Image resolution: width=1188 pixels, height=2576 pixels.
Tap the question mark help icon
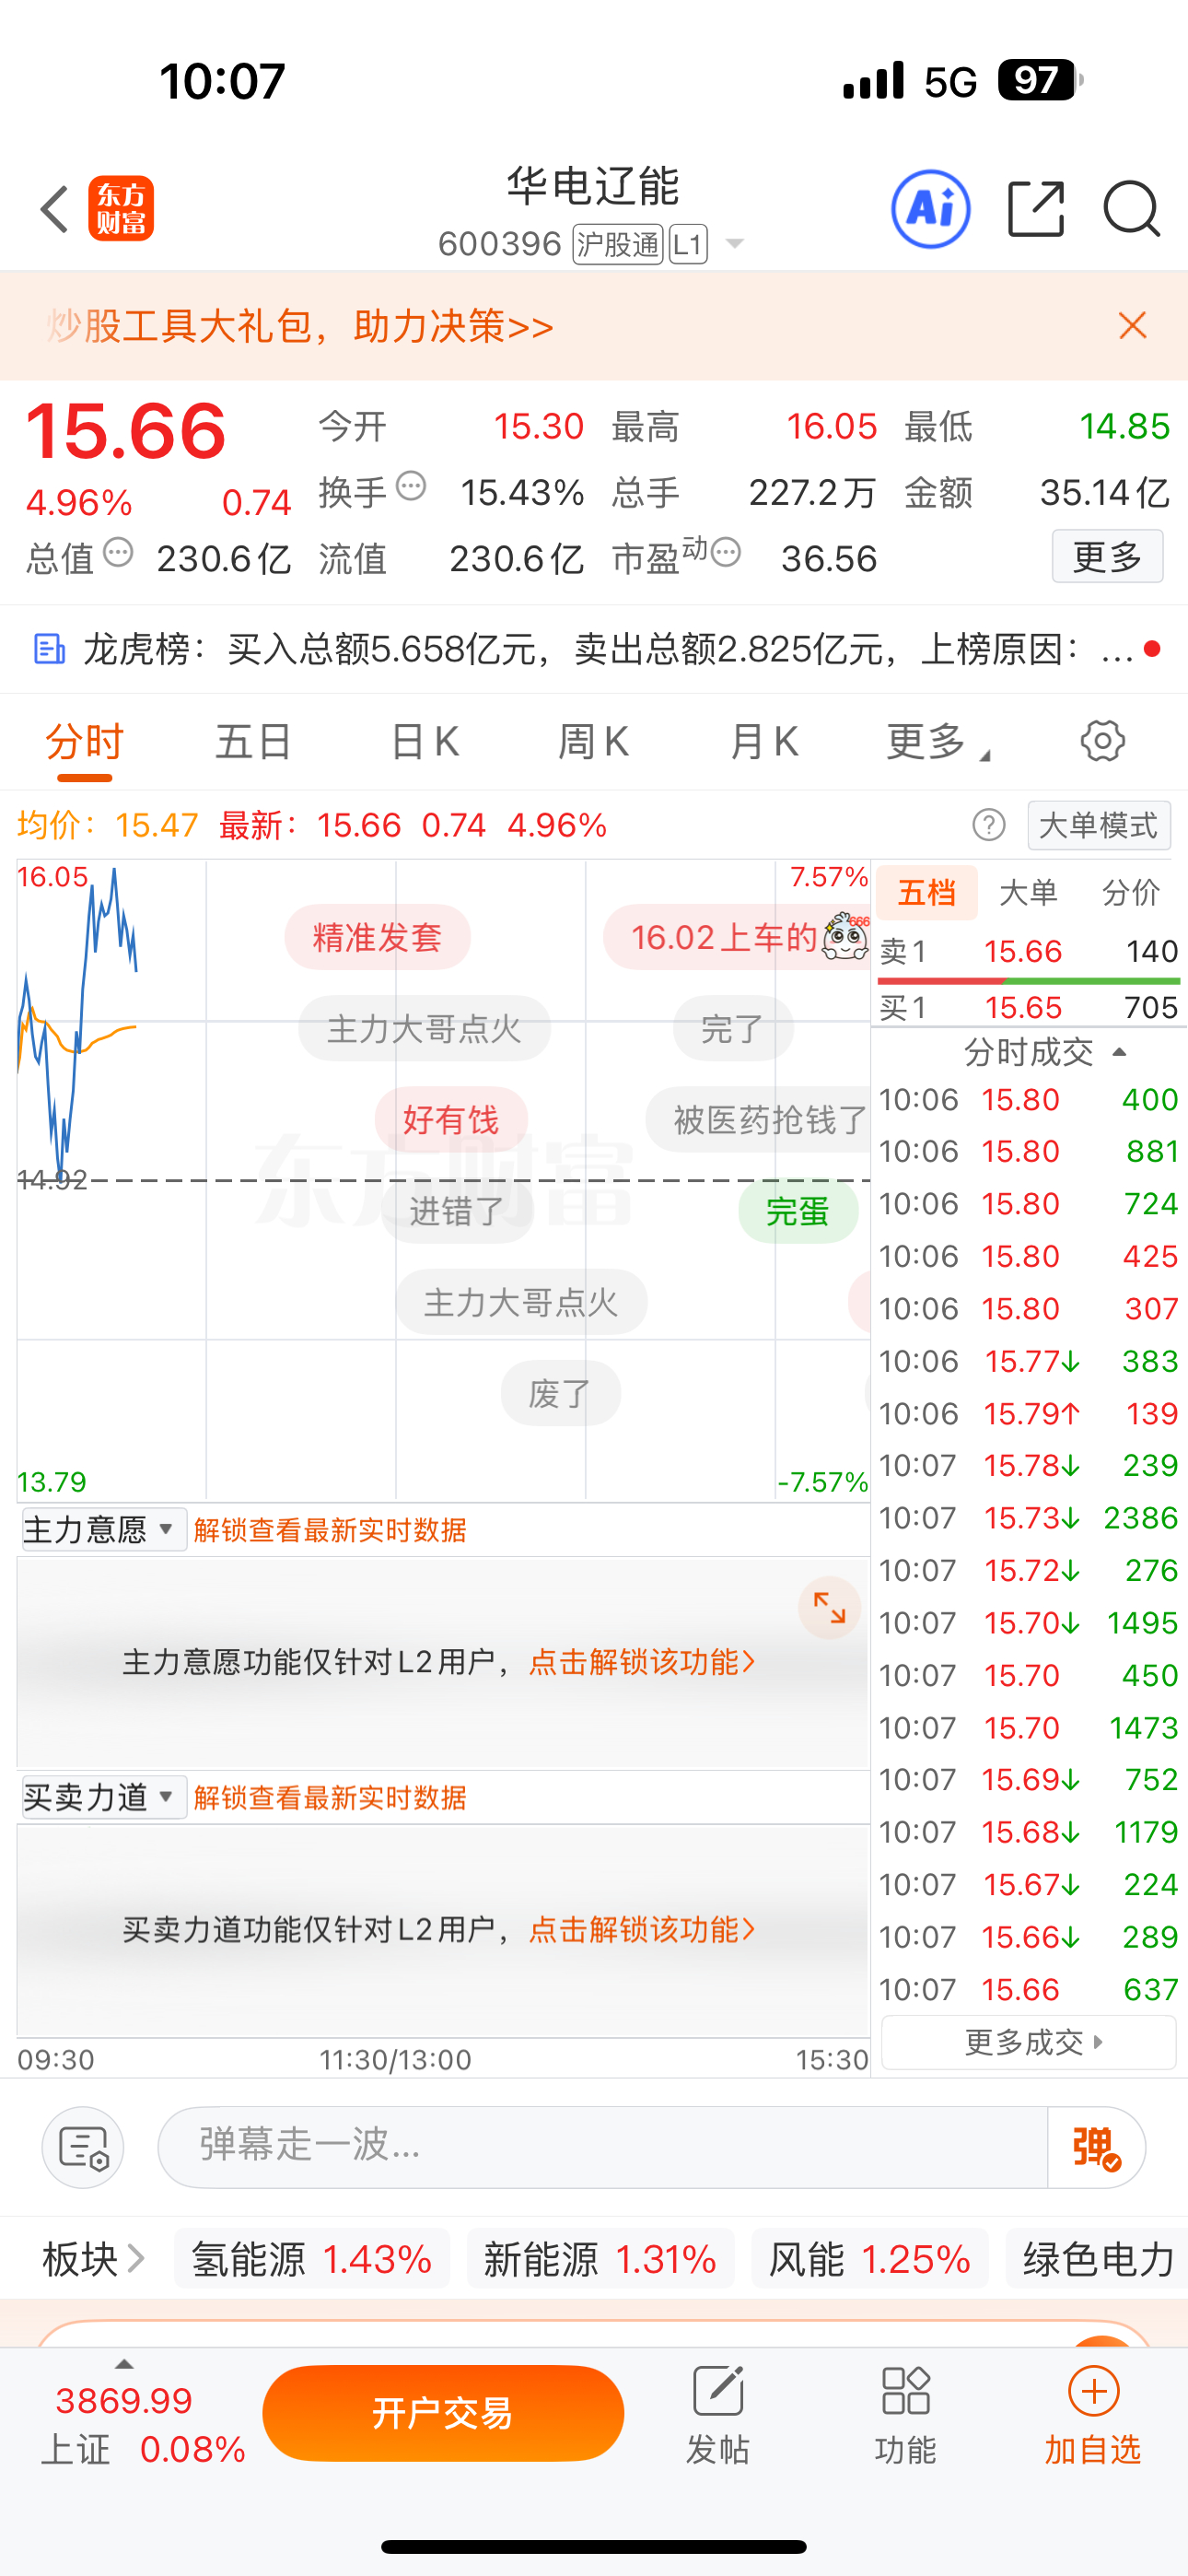coord(989,825)
